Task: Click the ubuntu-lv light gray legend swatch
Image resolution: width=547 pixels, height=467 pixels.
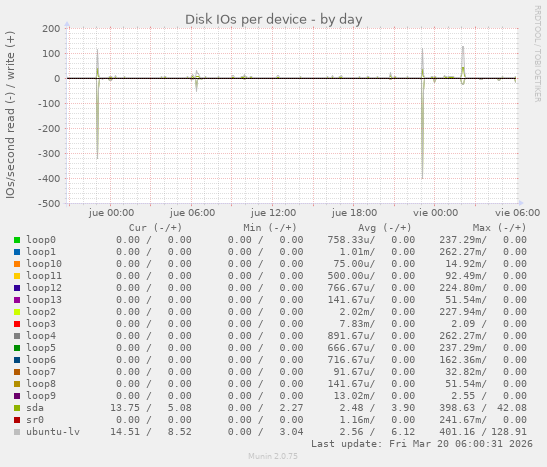Action: [17, 432]
